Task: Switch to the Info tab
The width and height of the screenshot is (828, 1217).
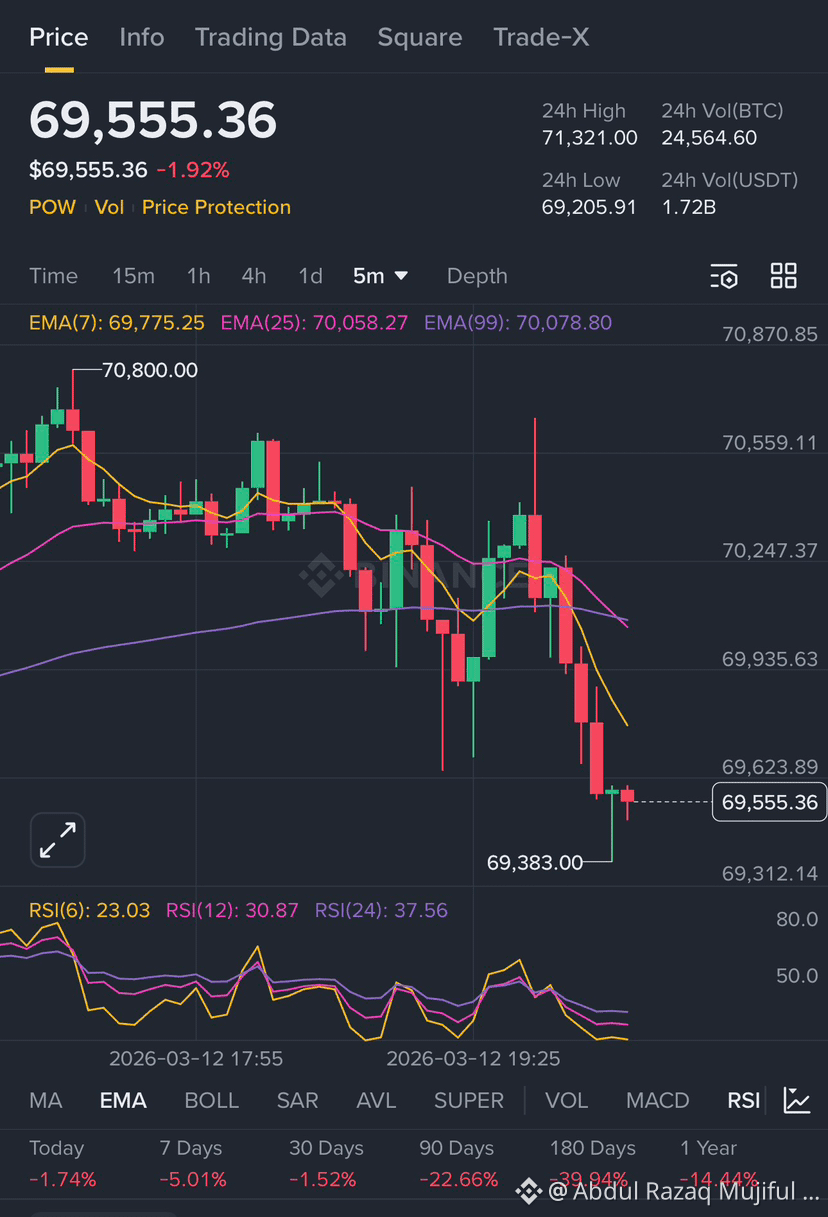Action: (x=142, y=38)
